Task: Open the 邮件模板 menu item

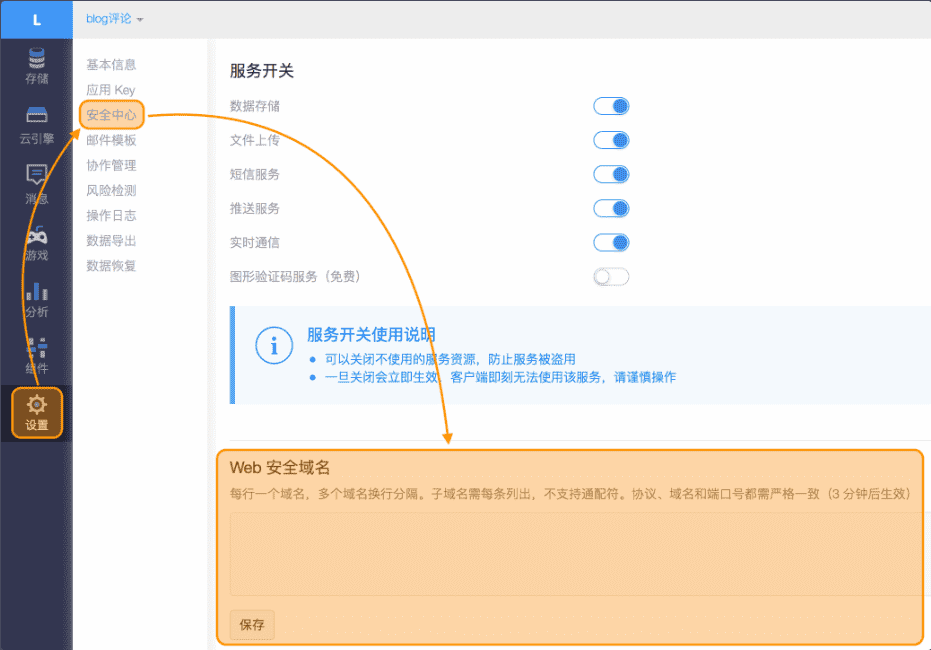Action: coord(111,140)
